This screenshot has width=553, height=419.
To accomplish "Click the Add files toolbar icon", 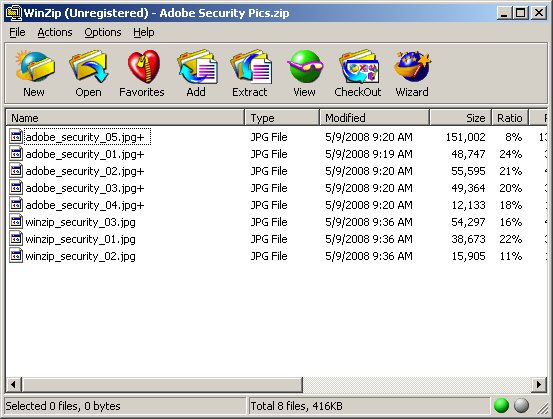I will (197, 67).
